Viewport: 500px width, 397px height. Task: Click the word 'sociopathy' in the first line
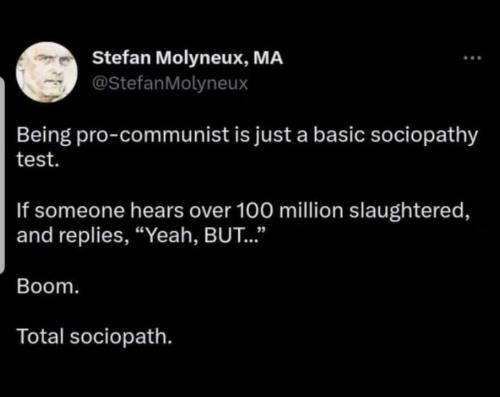pyautogui.click(x=424, y=136)
